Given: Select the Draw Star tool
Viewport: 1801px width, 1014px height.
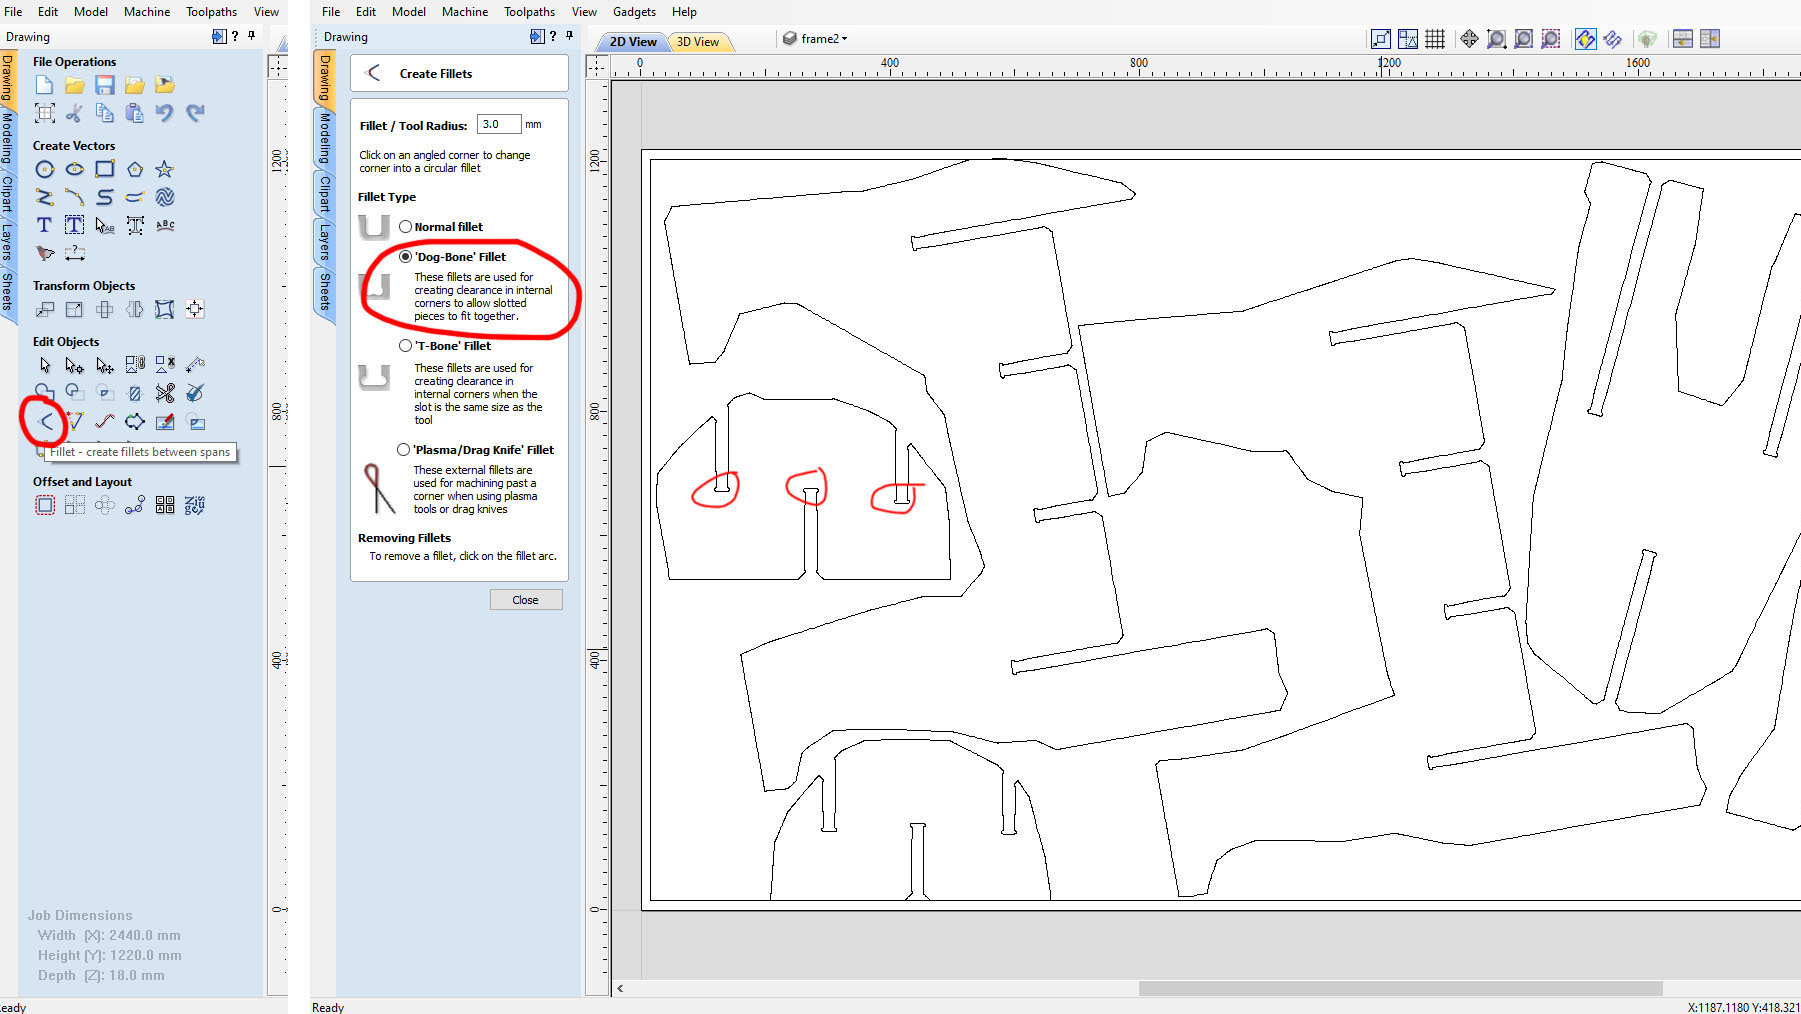Looking at the screenshot, I should click(164, 169).
